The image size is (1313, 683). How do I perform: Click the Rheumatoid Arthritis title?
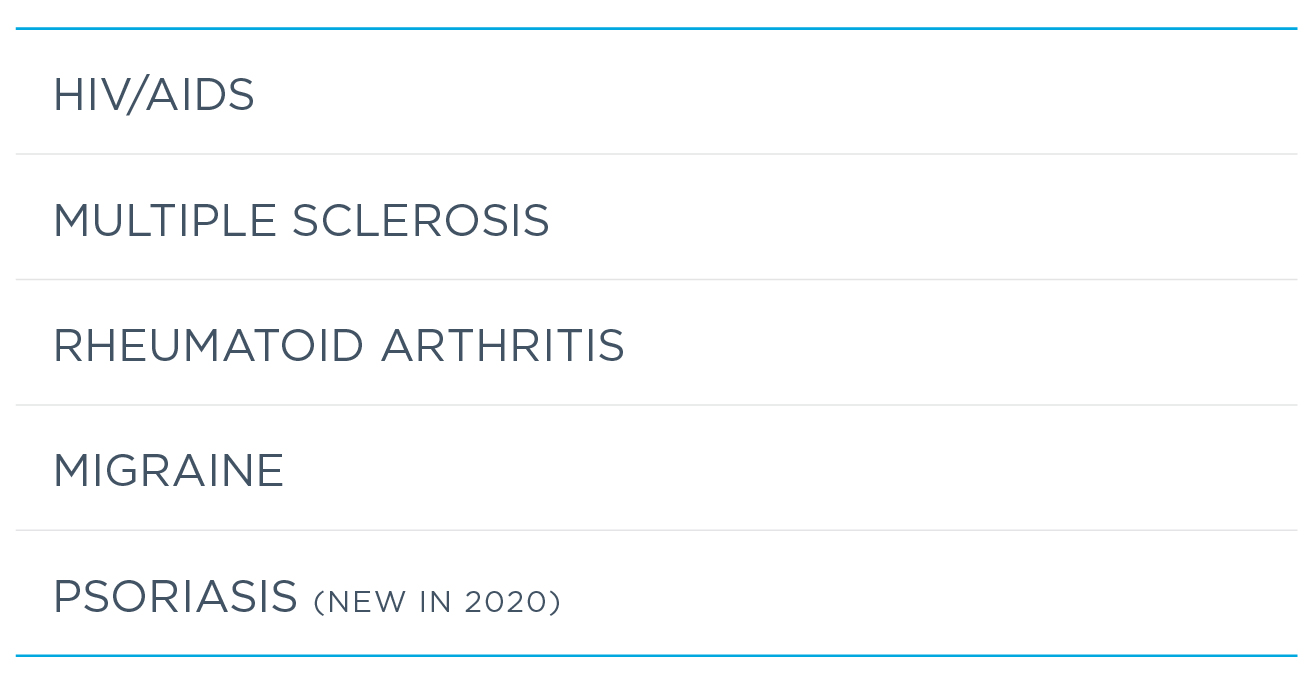tap(338, 346)
